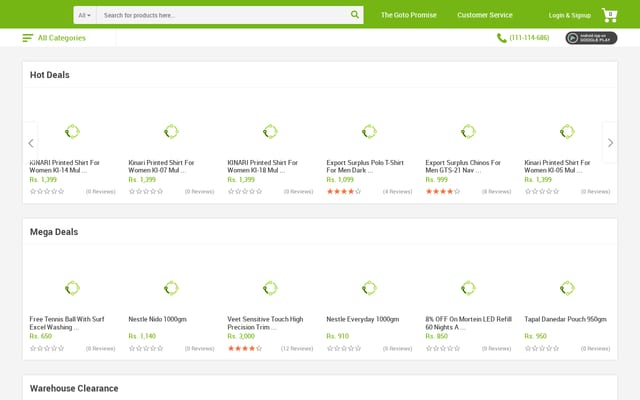This screenshot has width=640, height=400.
Task: Click the Hot Deals heading
Action: (x=49, y=75)
